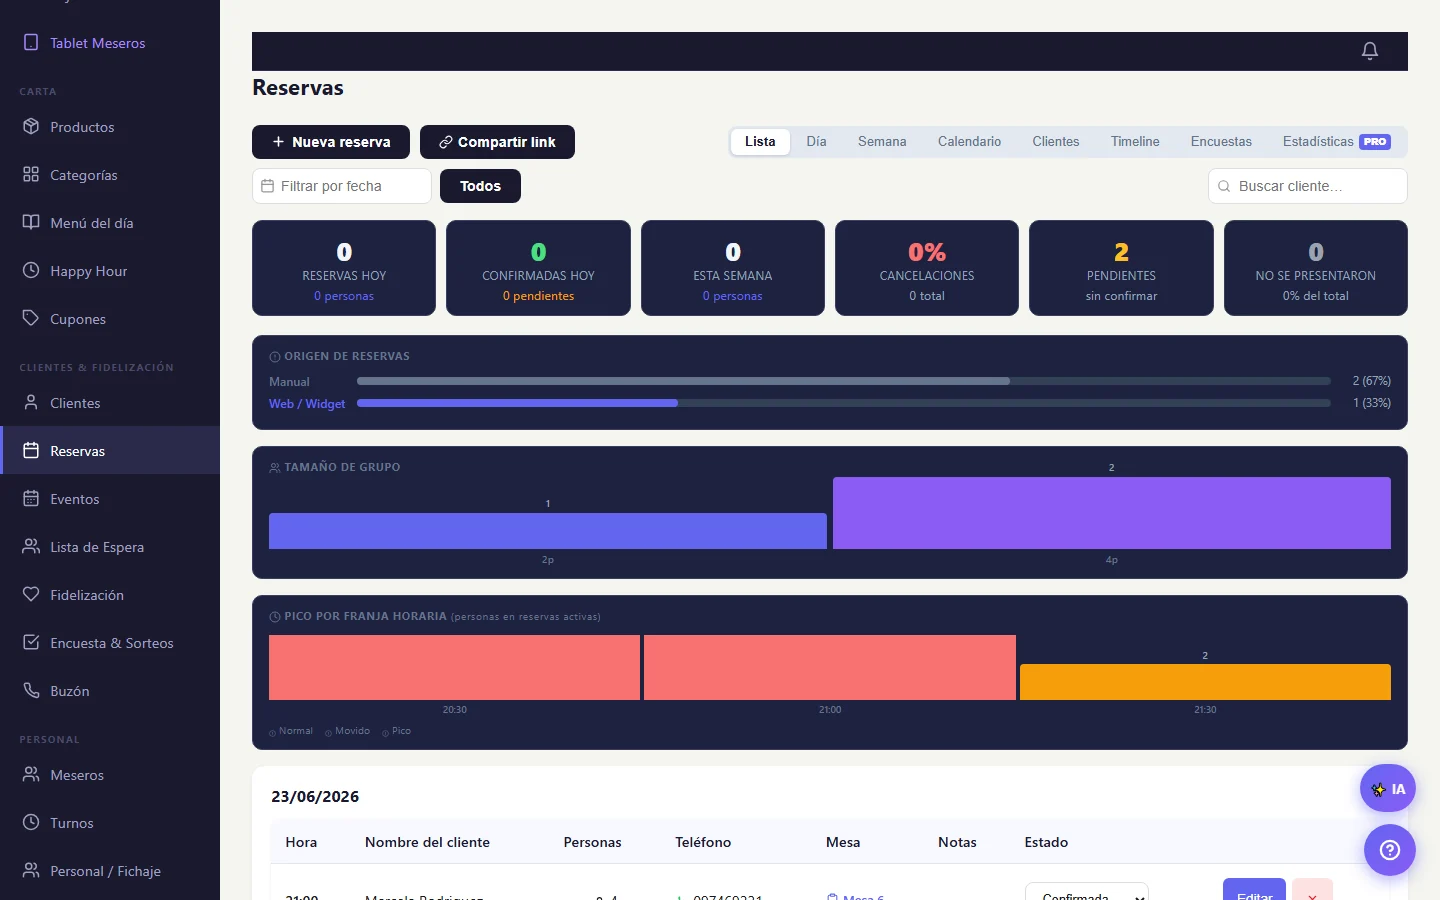Image resolution: width=1440 pixels, height=900 pixels.
Task: Select the Lista view tab
Action: [x=760, y=142]
